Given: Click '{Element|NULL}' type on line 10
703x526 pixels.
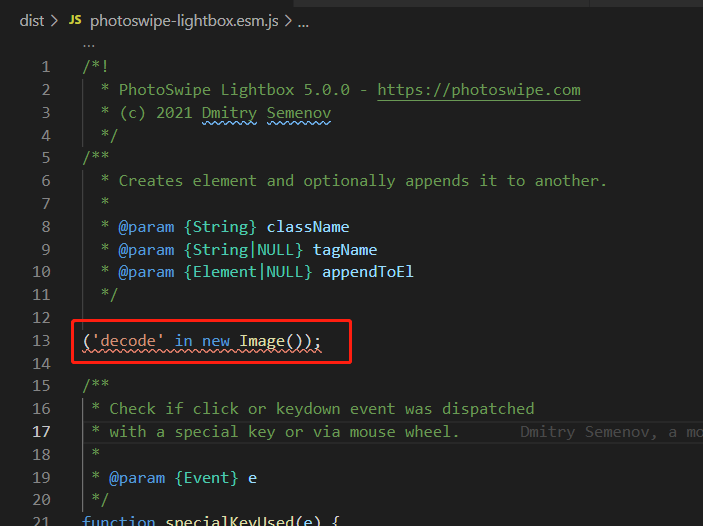Looking at the screenshot, I should coord(248,272).
